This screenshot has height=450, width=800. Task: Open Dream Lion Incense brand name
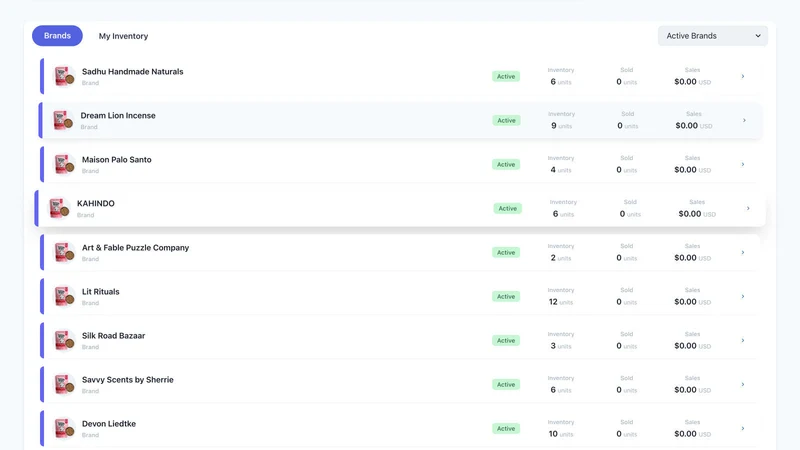coord(118,115)
